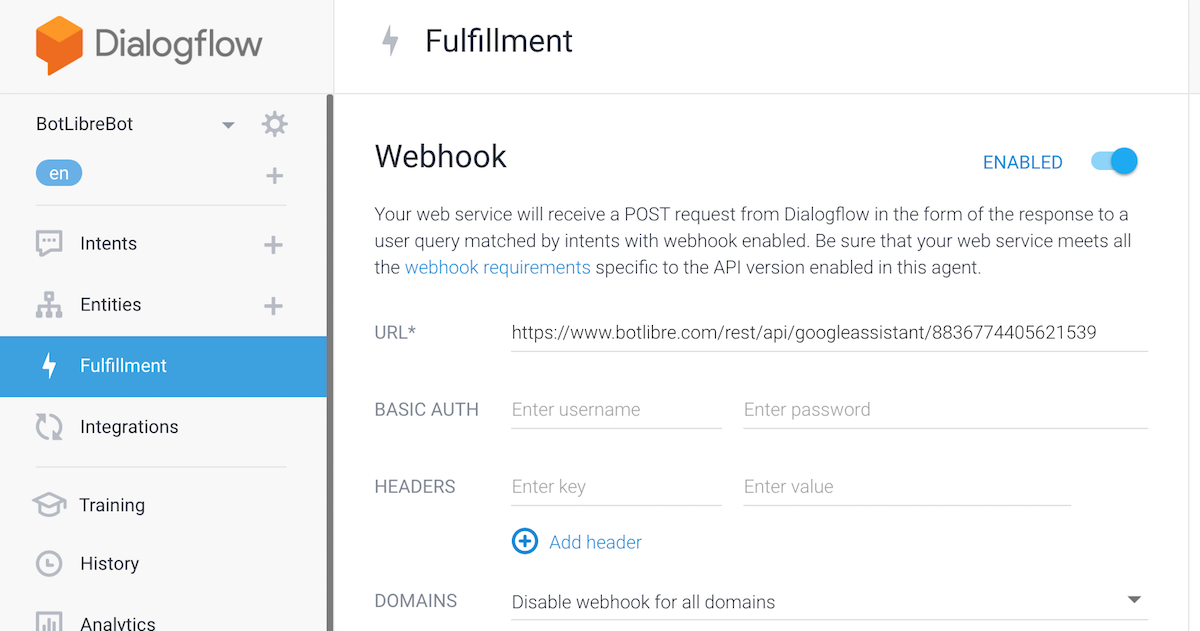Focus the Basic Auth username field
This screenshot has height=631, width=1200.
pyautogui.click(x=615, y=410)
